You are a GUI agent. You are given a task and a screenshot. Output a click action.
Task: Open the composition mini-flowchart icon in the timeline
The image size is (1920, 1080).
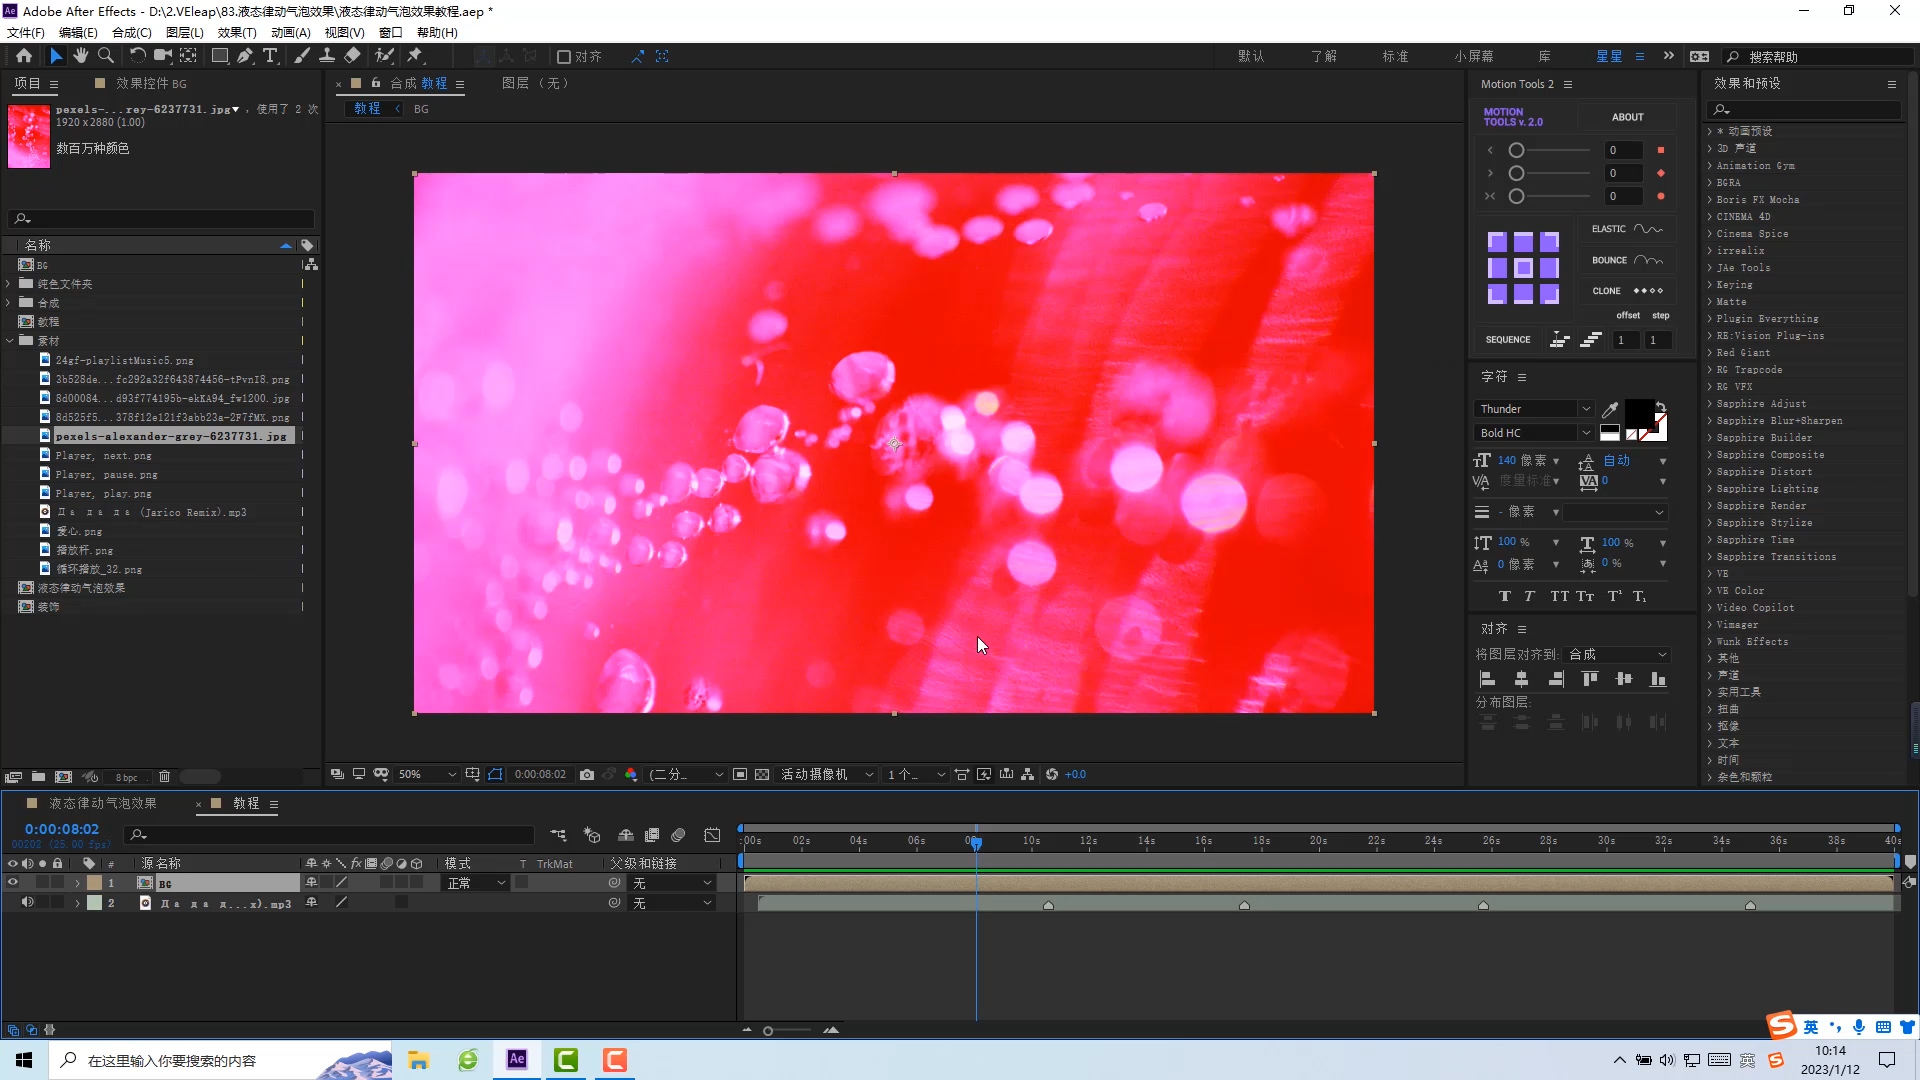558,835
